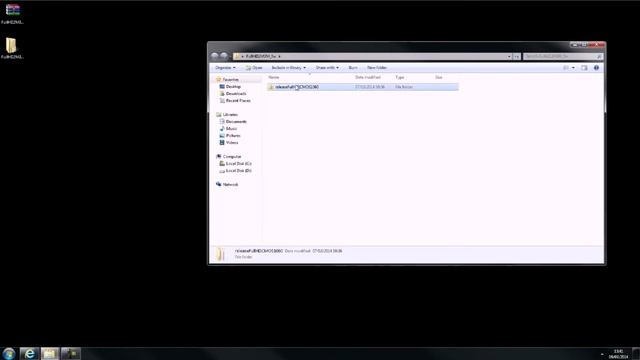Click the taskbar clock and date
This screenshot has height=360, width=640.
618,354
